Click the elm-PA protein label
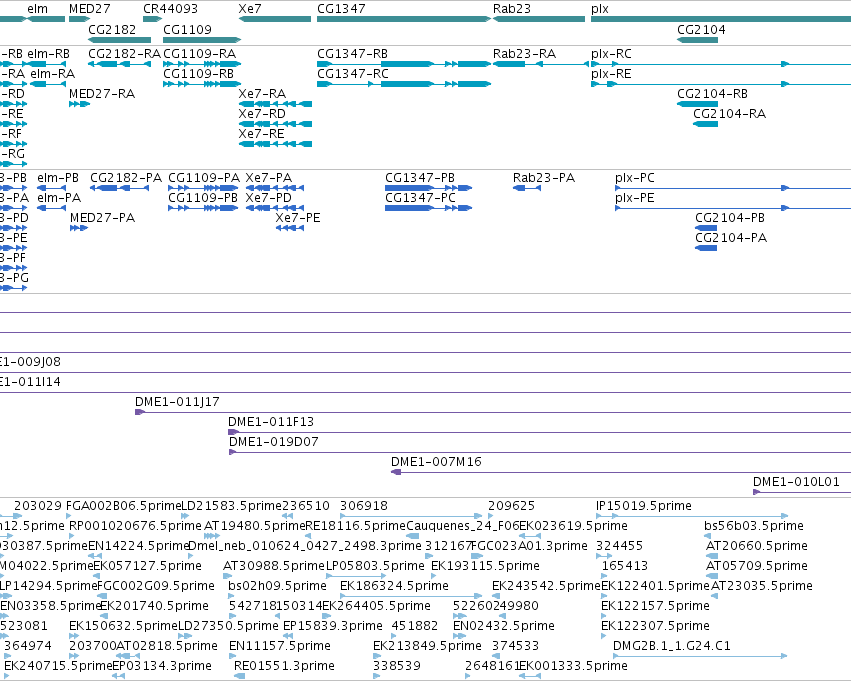The image size is (851, 681). [x=59, y=198]
